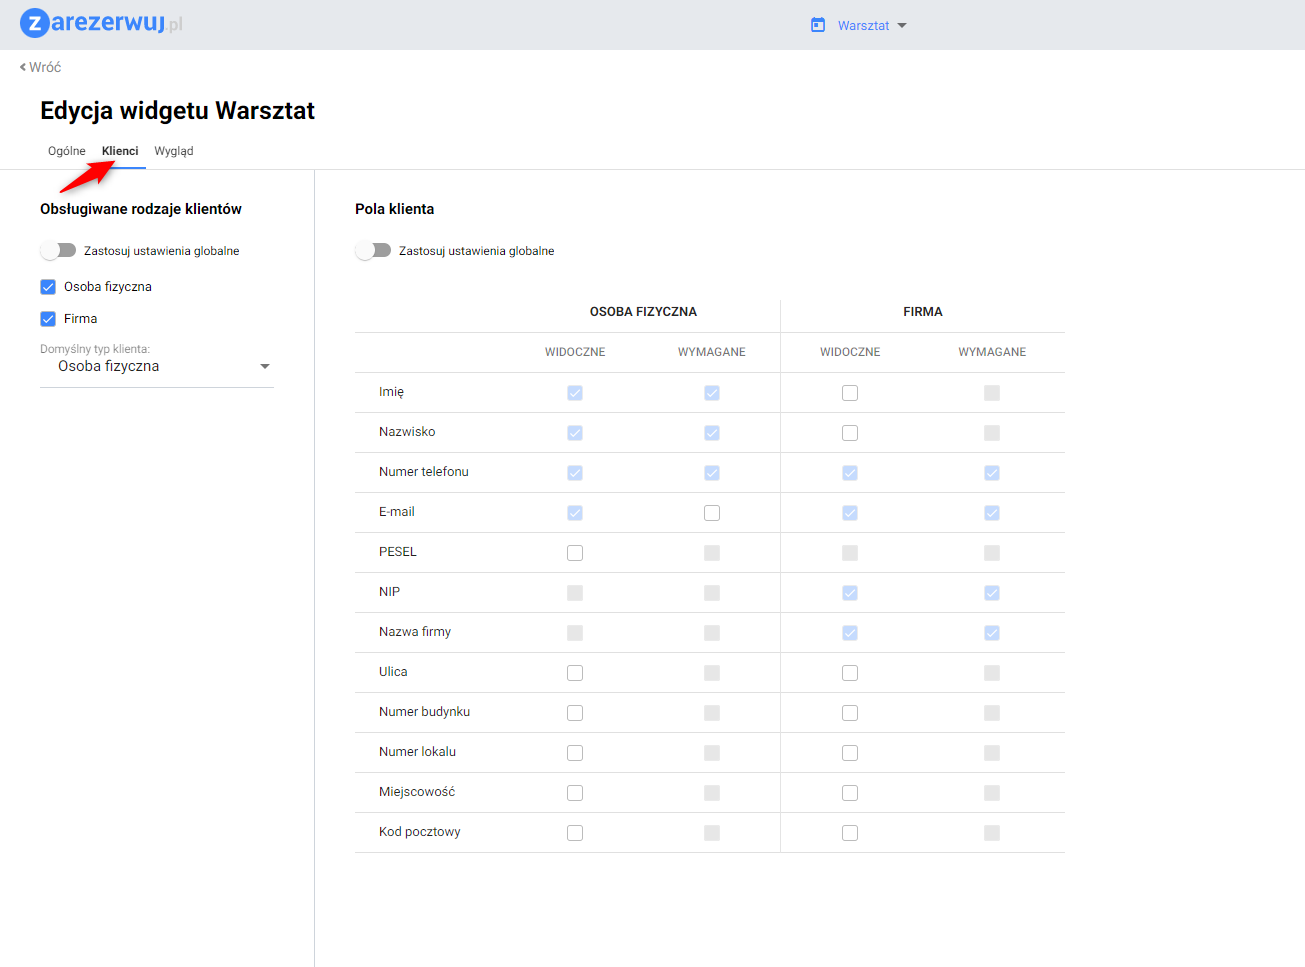
Task: Go back using the Wróć link
Action: pos(45,67)
